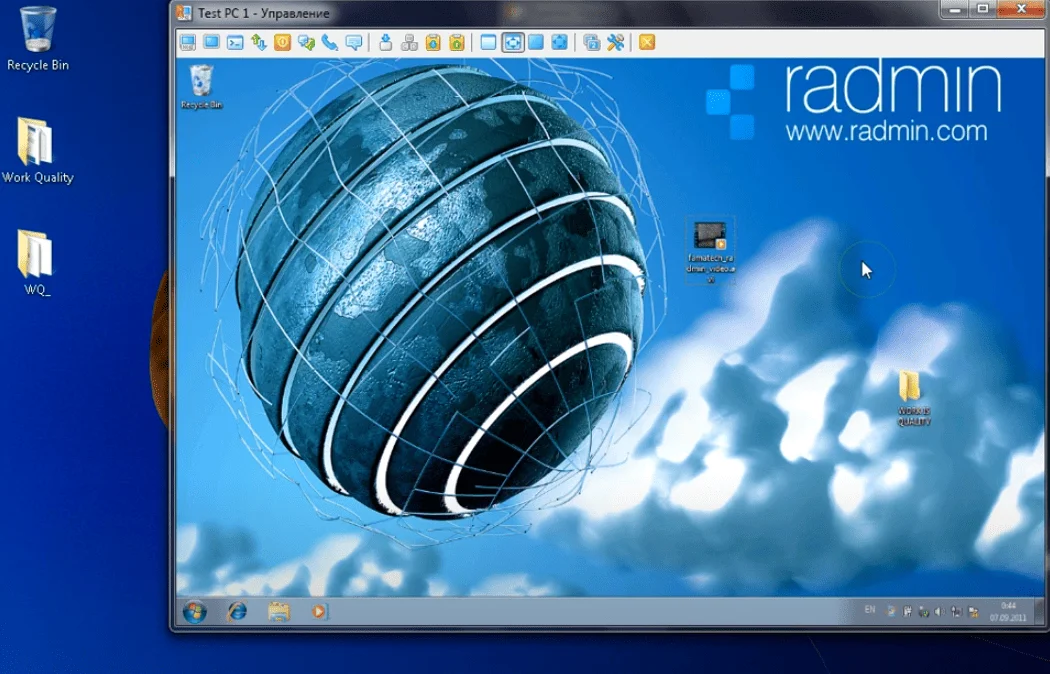Screen dimensions: 1050x674
Task: Open the EN language indicator on remote taskbar
Action: tap(869, 609)
